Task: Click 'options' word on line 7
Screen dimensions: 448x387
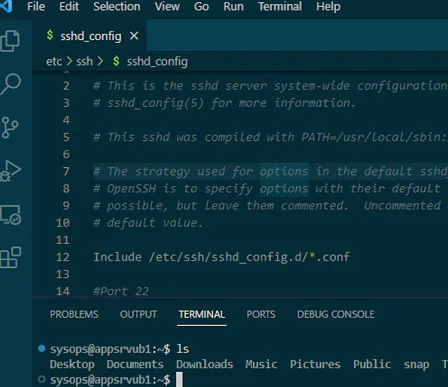Action: [x=284, y=171]
